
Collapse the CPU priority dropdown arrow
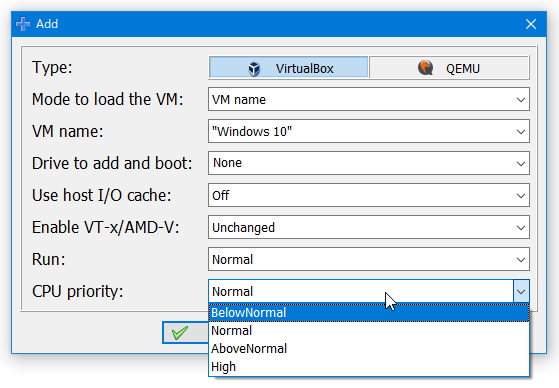click(521, 291)
